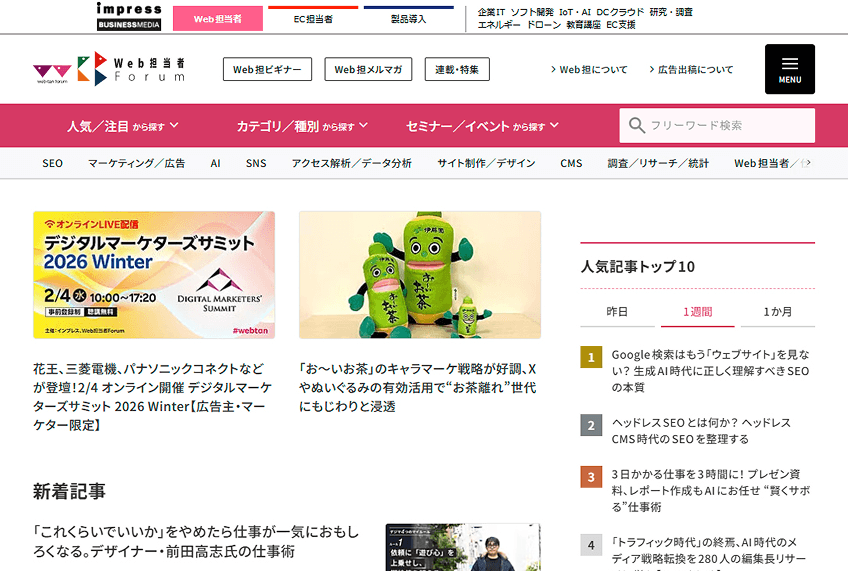The image size is (848, 571).
Task: Click the rank 2 badge icon
Action: coord(591,425)
